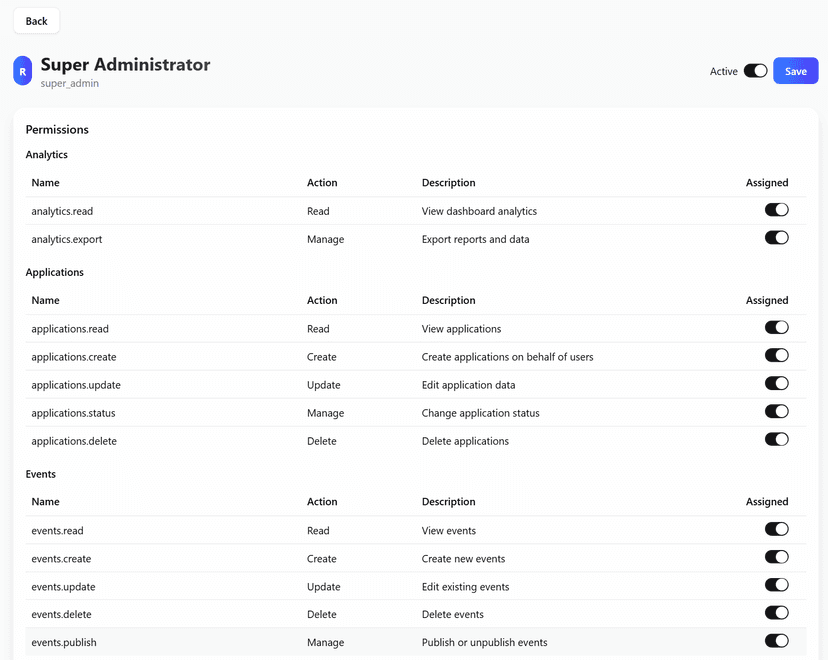Click the R avatar icon
This screenshot has width=828, height=660.
(x=22, y=71)
